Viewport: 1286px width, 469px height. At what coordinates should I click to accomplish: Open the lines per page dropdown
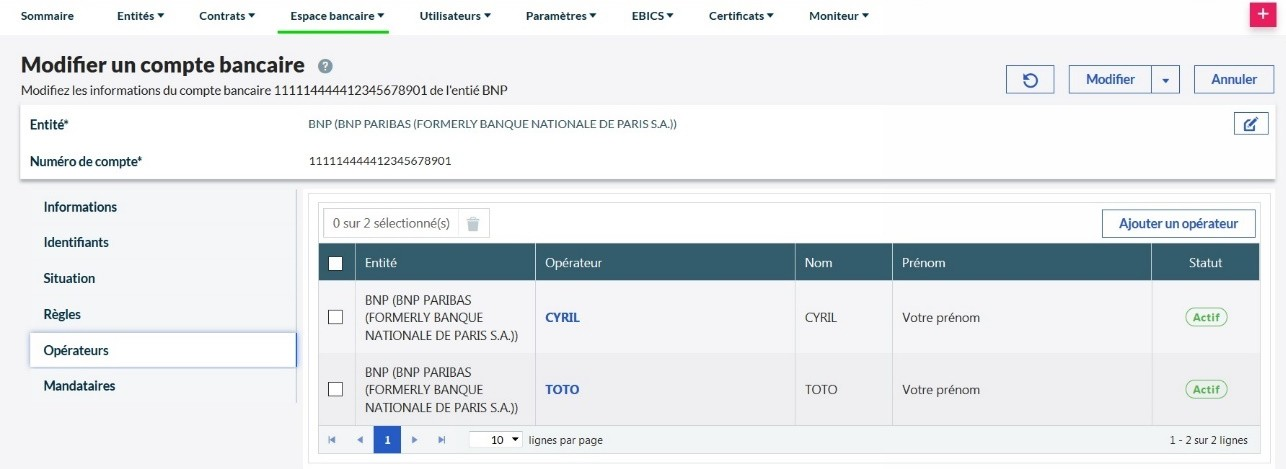pos(496,440)
